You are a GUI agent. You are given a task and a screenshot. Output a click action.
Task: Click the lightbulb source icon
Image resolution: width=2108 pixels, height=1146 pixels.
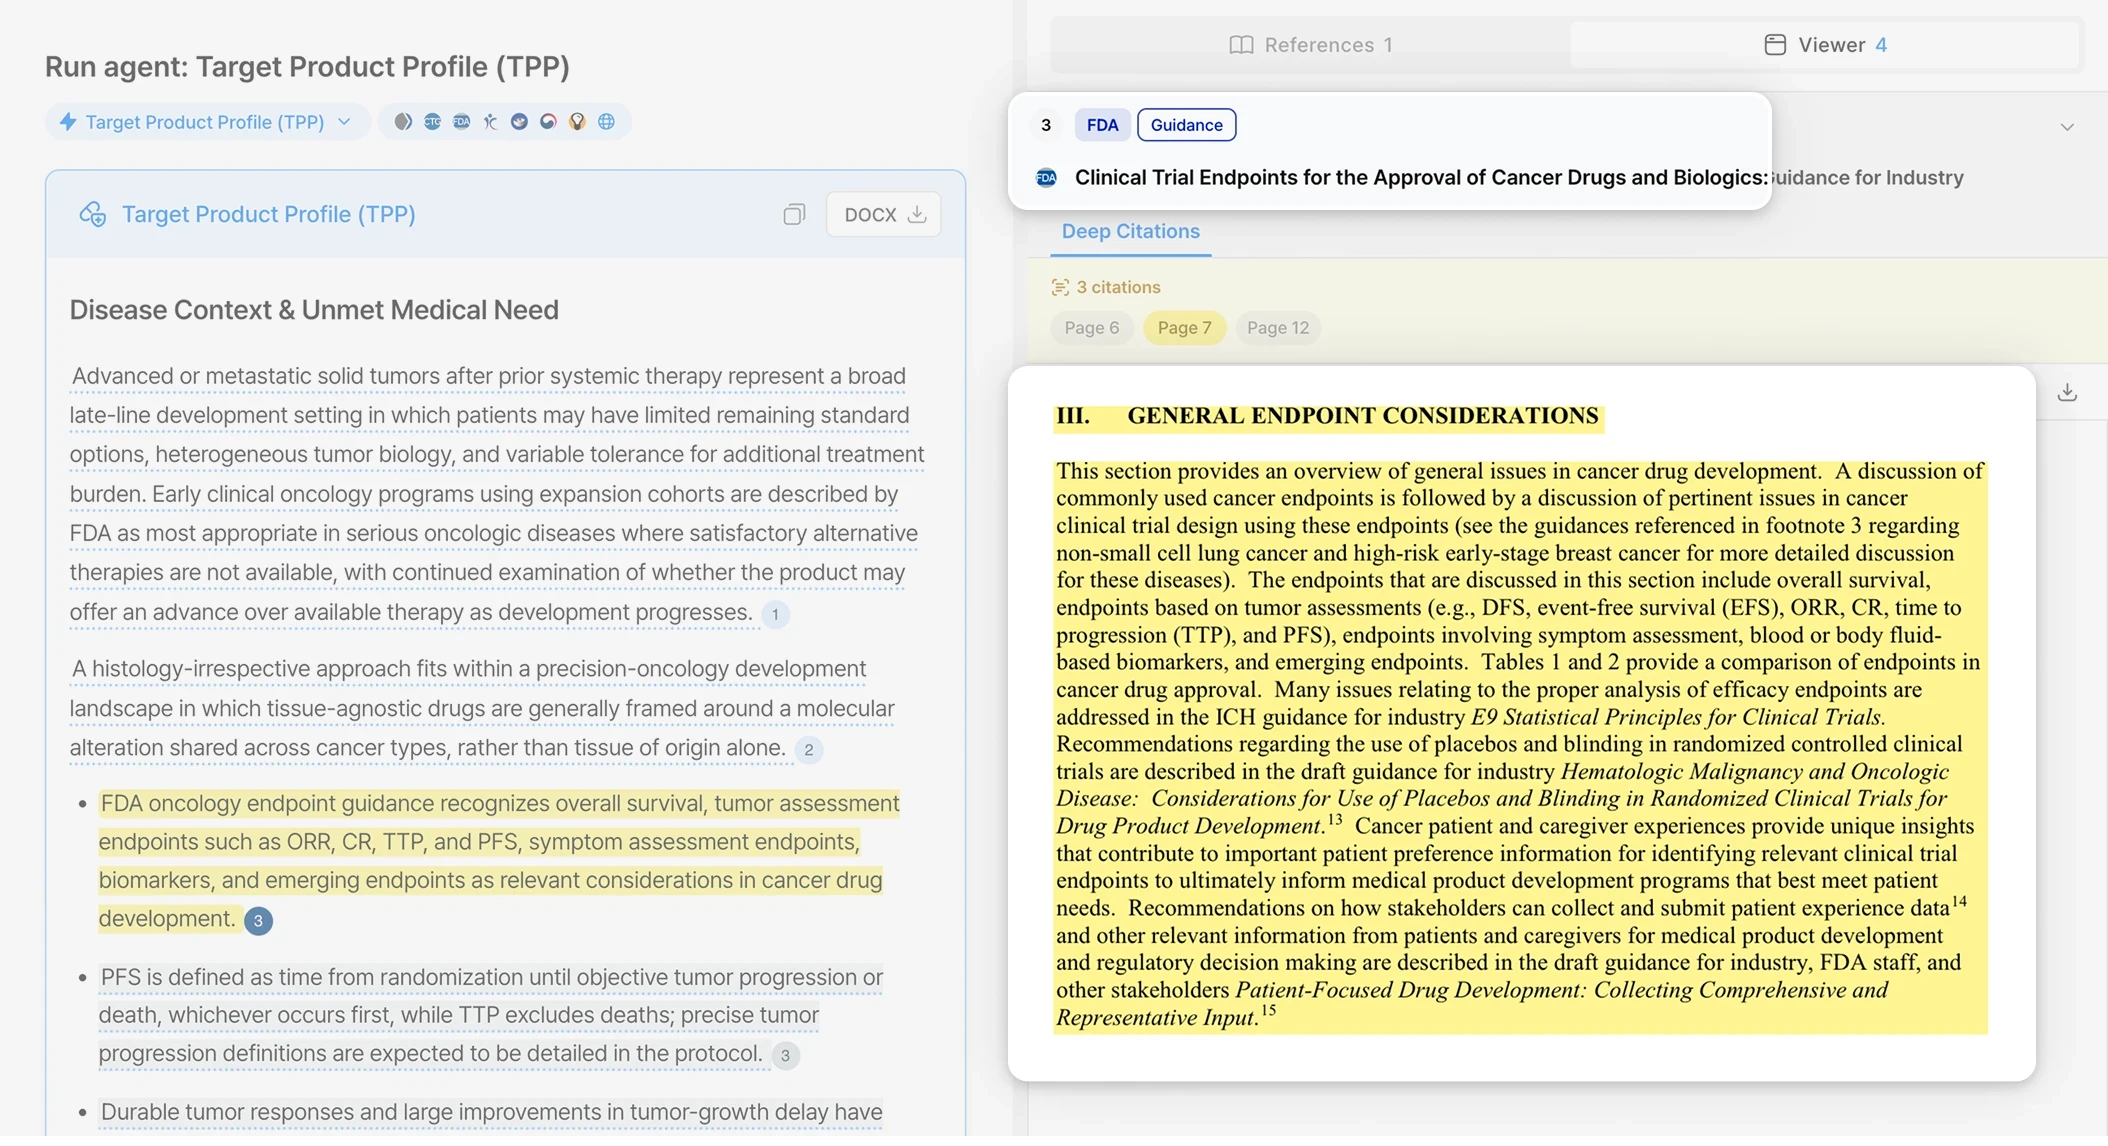click(x=577, y=122)
